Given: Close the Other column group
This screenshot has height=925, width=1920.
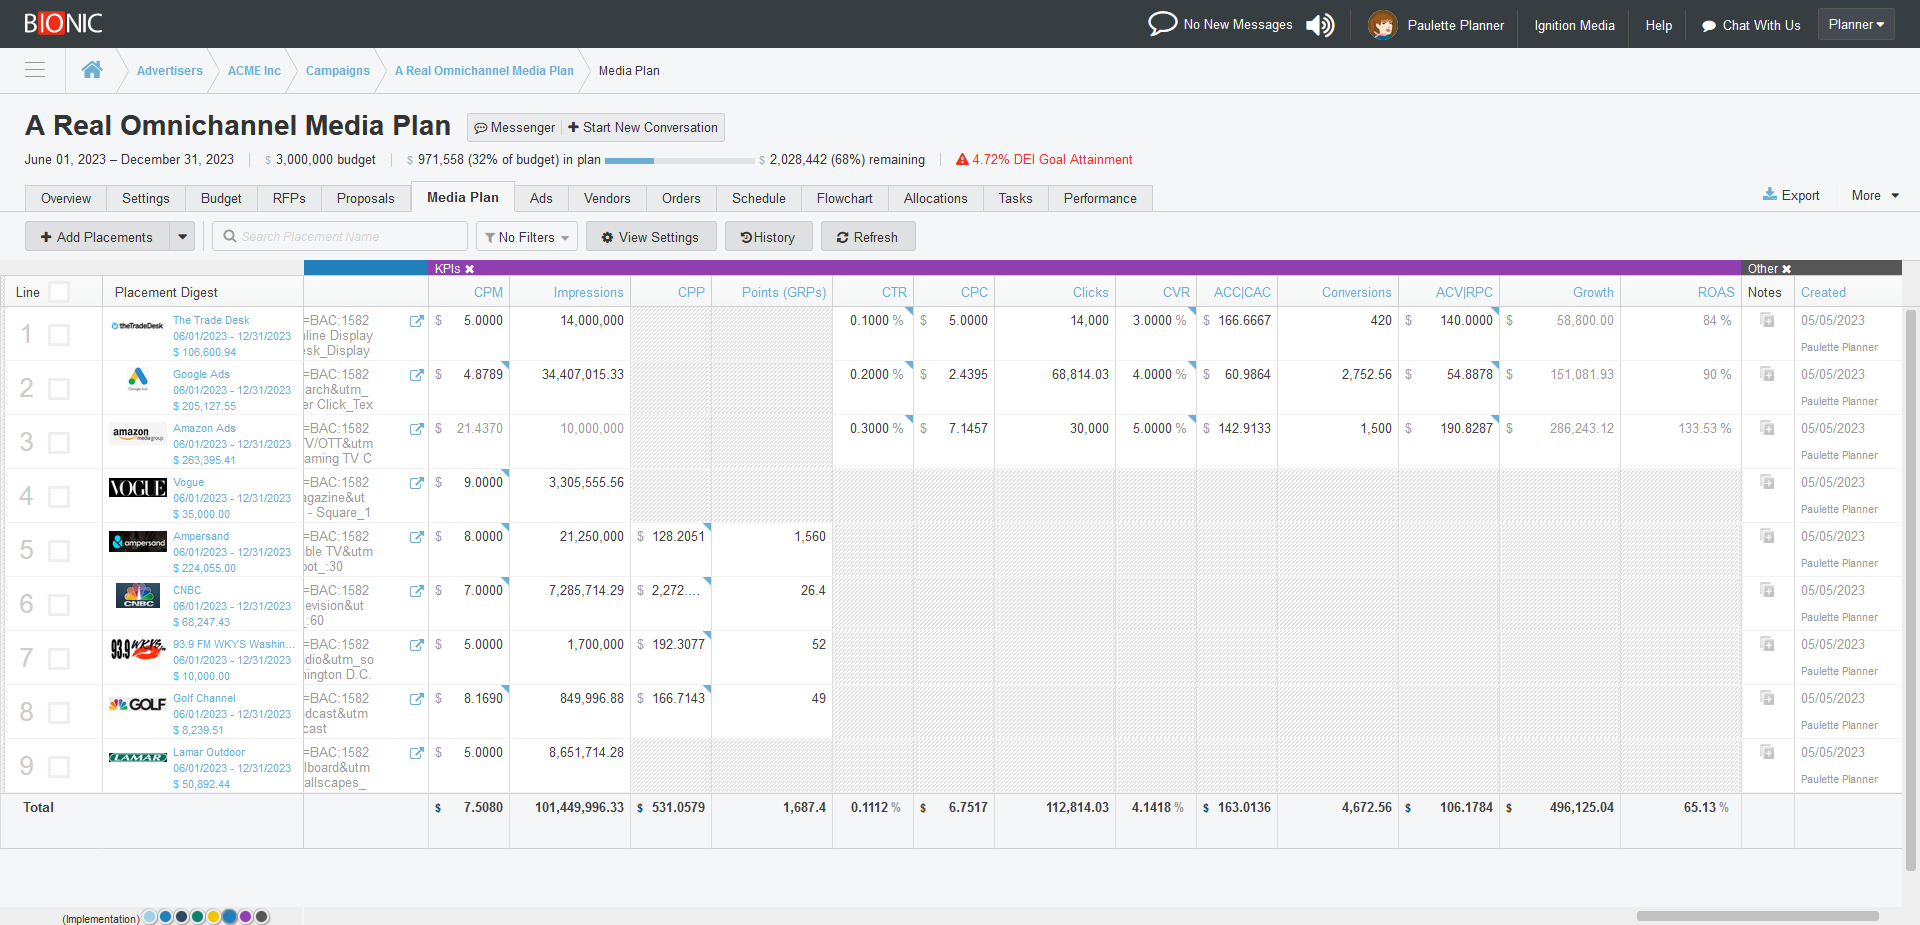Looking at the screenshot, I should point(1786,269).
